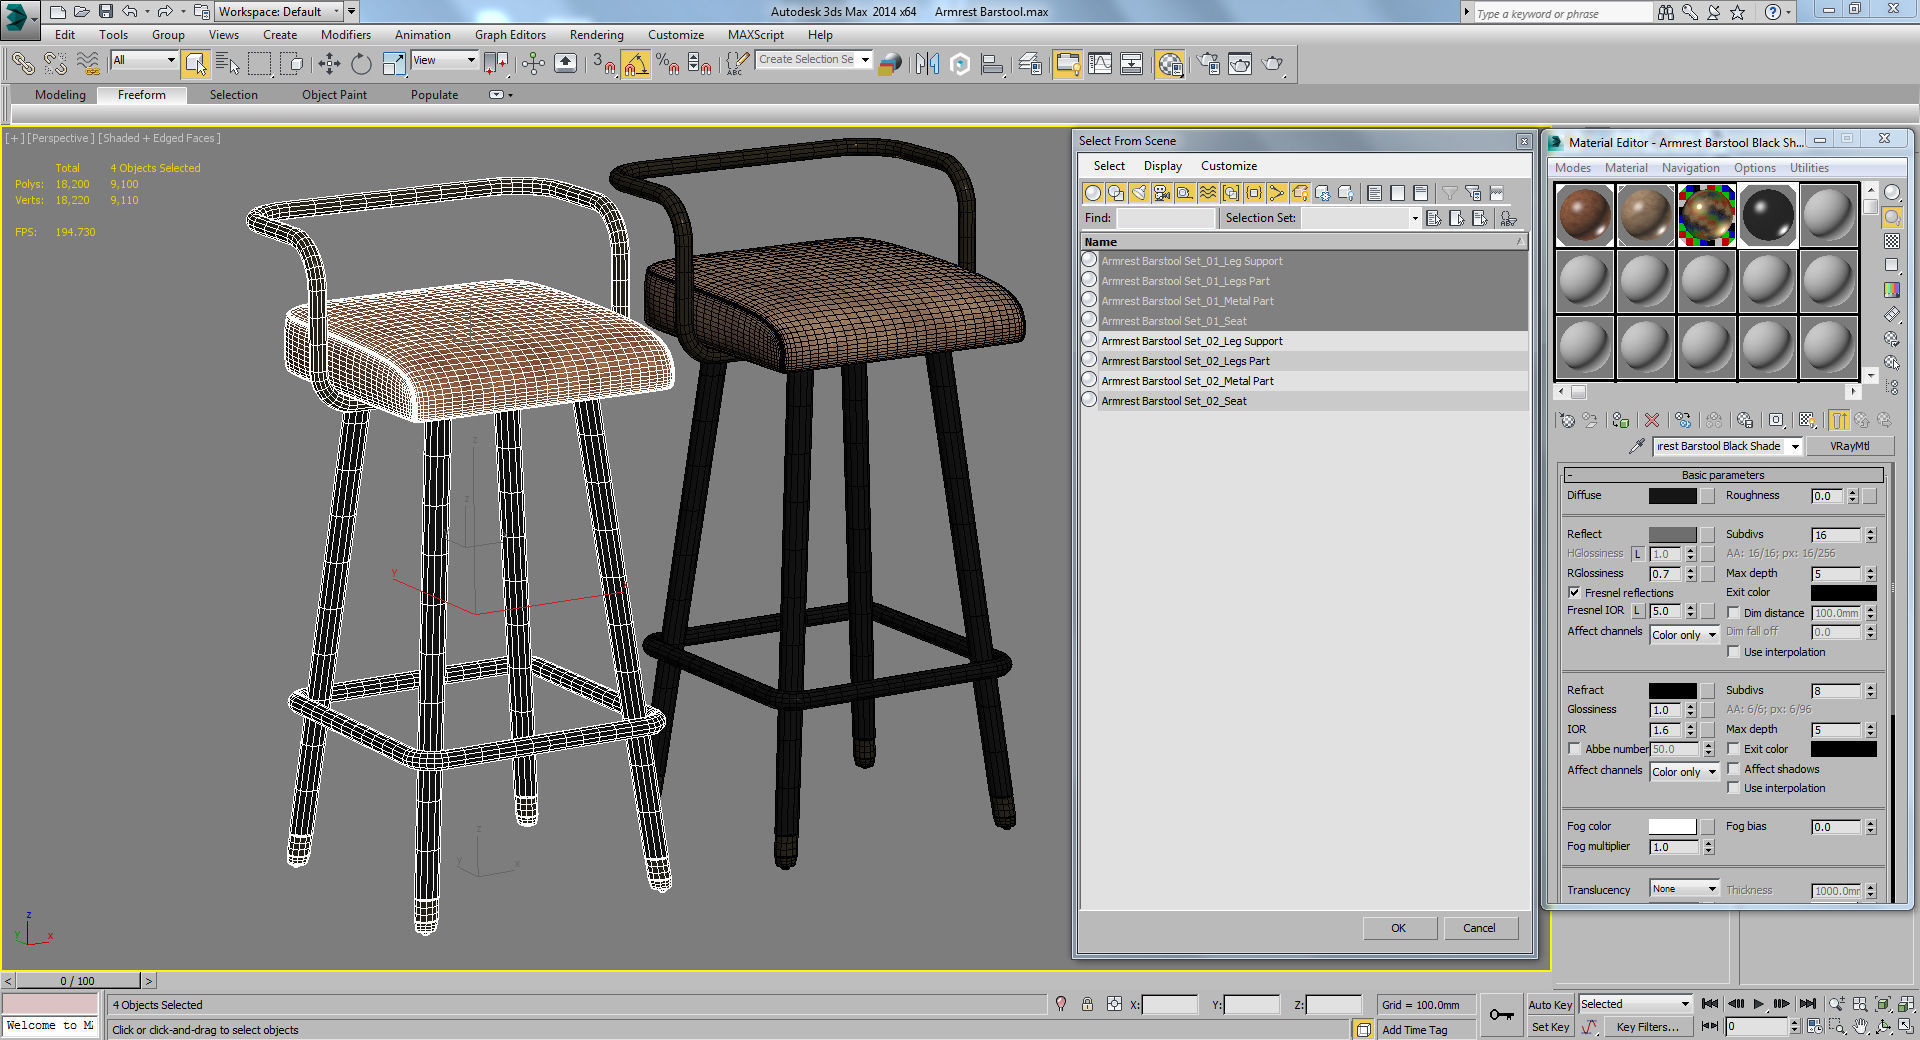
Task: Open Display menu in Select From Scene
Action: [x=1162, y=166]
